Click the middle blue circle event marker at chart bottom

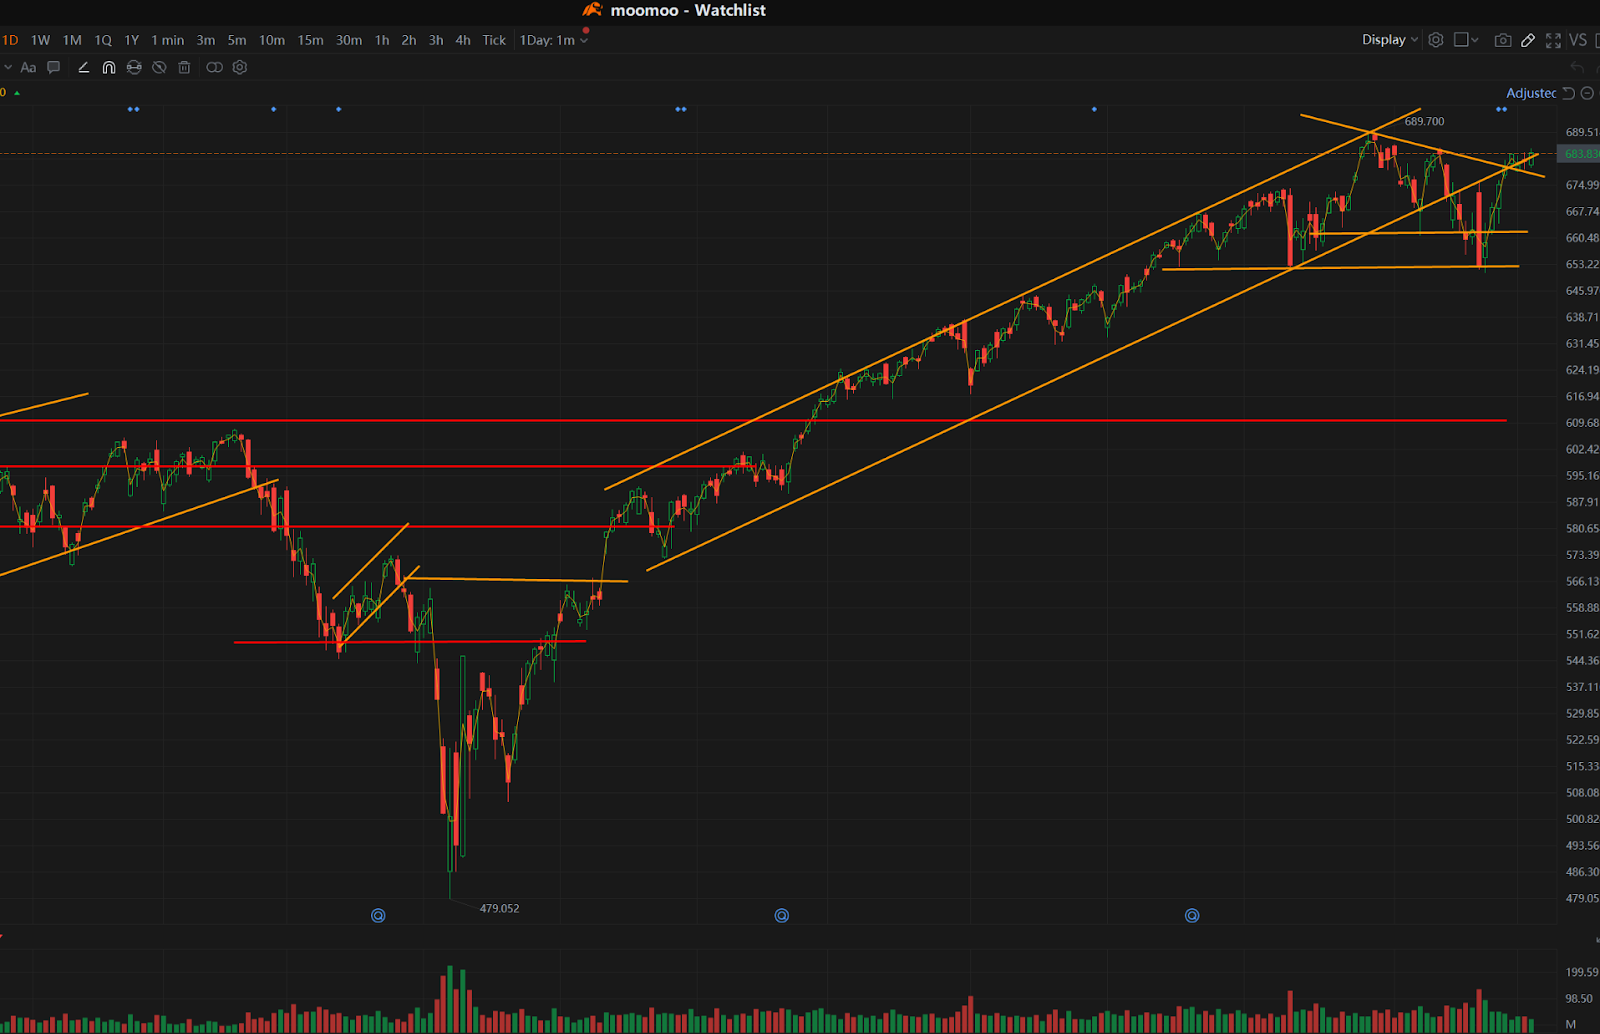click(782, 915)
